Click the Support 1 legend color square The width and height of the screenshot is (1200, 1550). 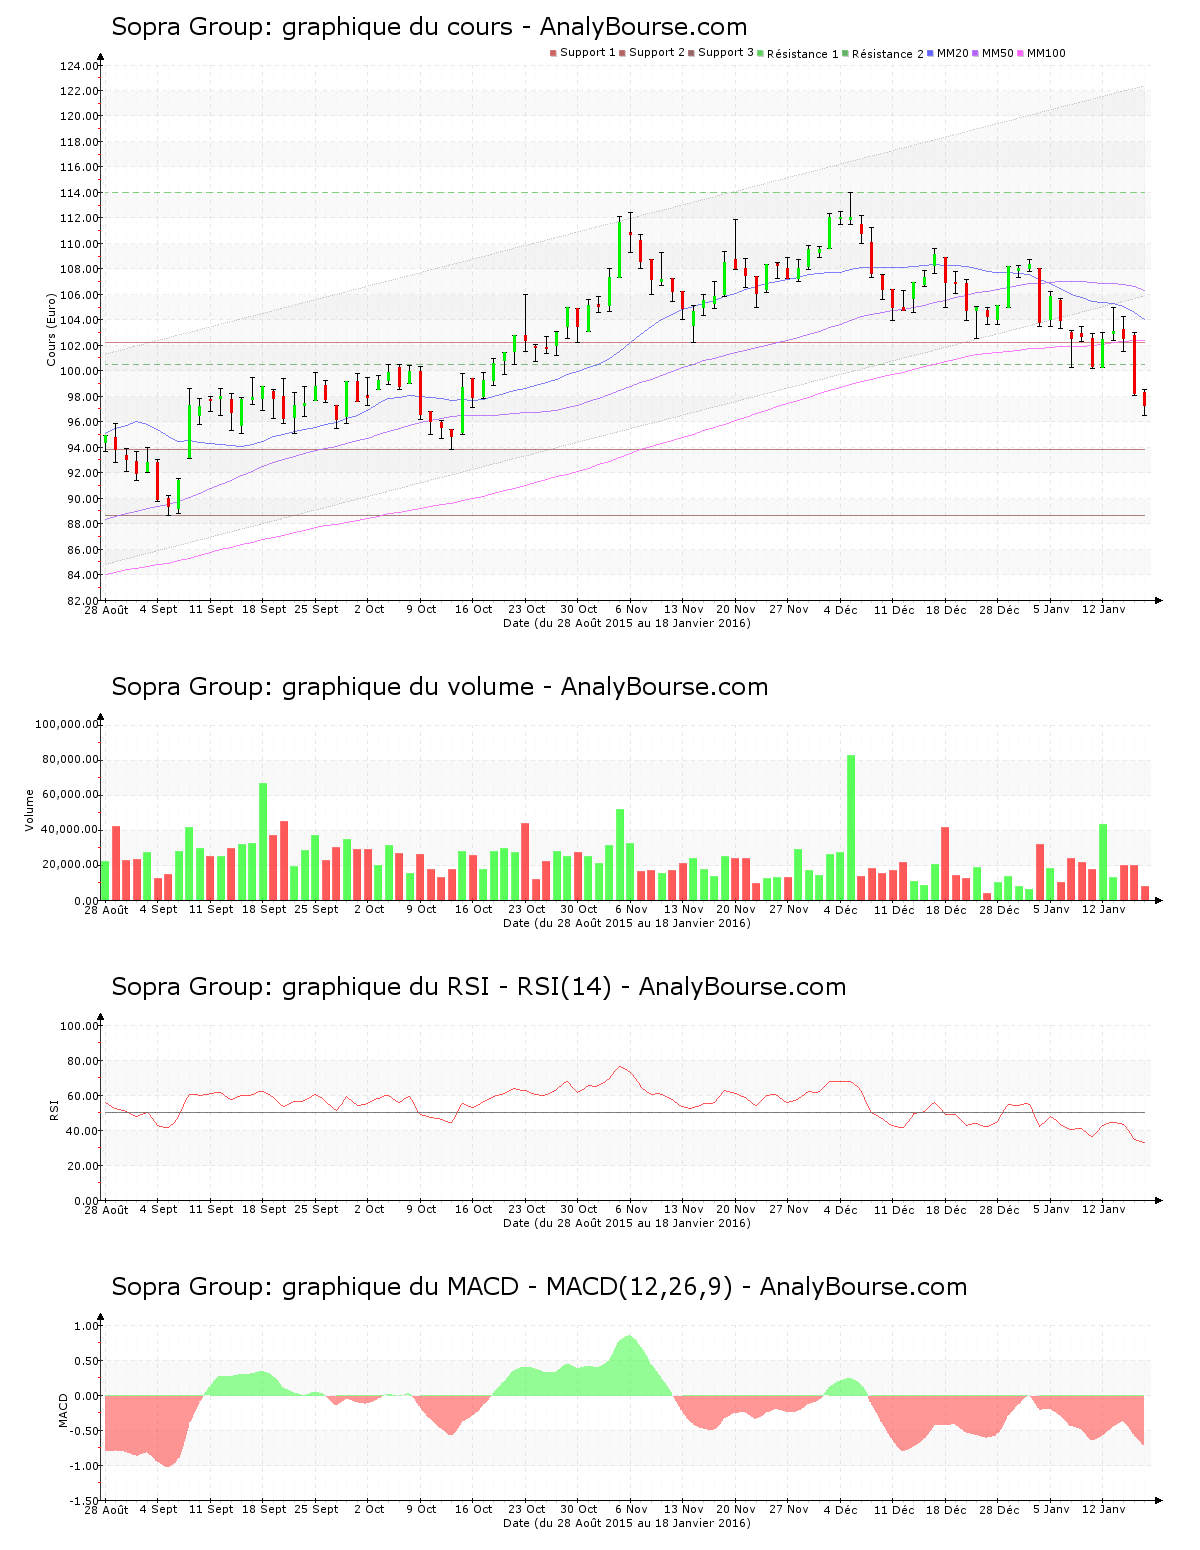click(x=553, y=53)
